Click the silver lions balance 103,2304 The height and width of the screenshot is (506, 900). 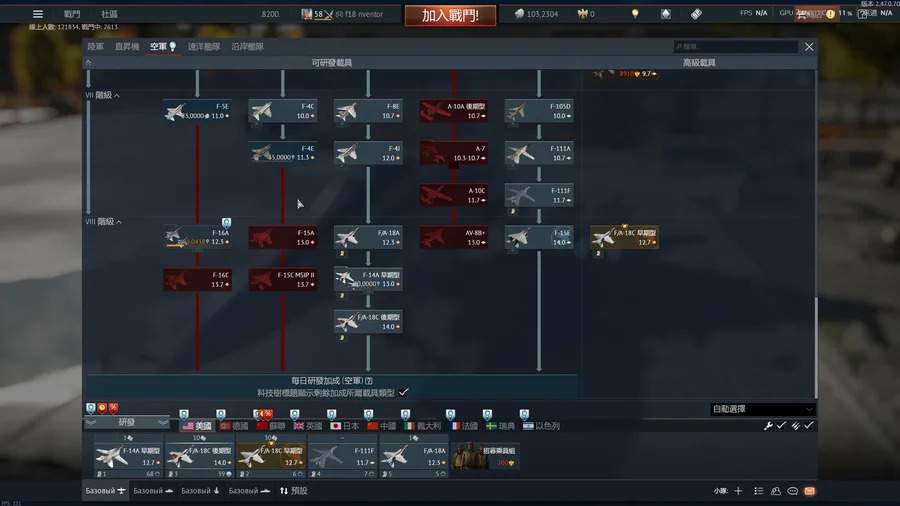[x=536, y=14]
